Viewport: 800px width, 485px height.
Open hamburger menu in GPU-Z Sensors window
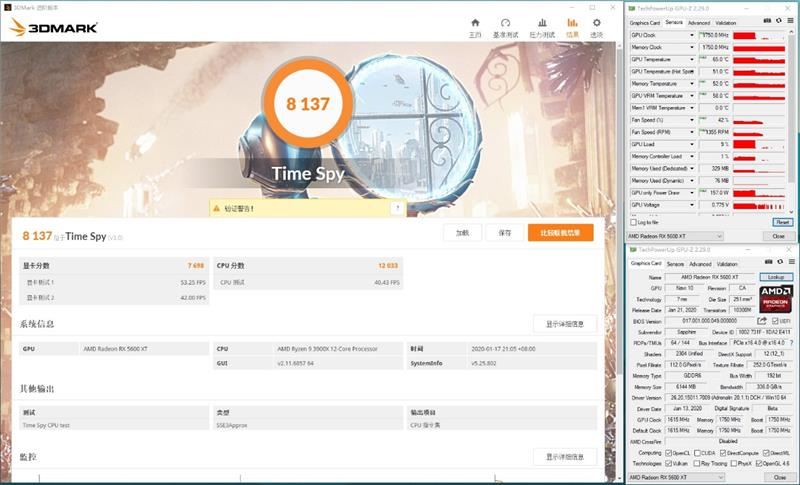point(790,21)
